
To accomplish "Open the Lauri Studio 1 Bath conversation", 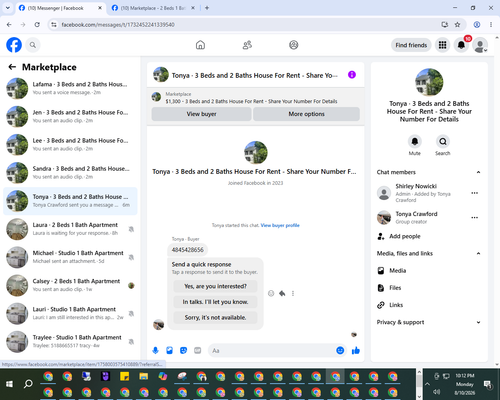I will tap(70, 313).
